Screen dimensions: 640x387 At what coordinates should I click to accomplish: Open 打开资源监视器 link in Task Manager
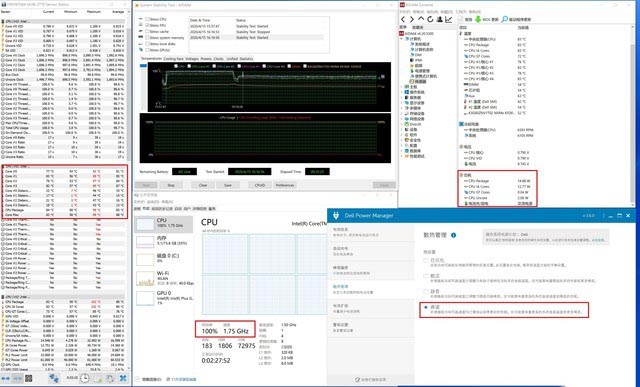point(183,379)
